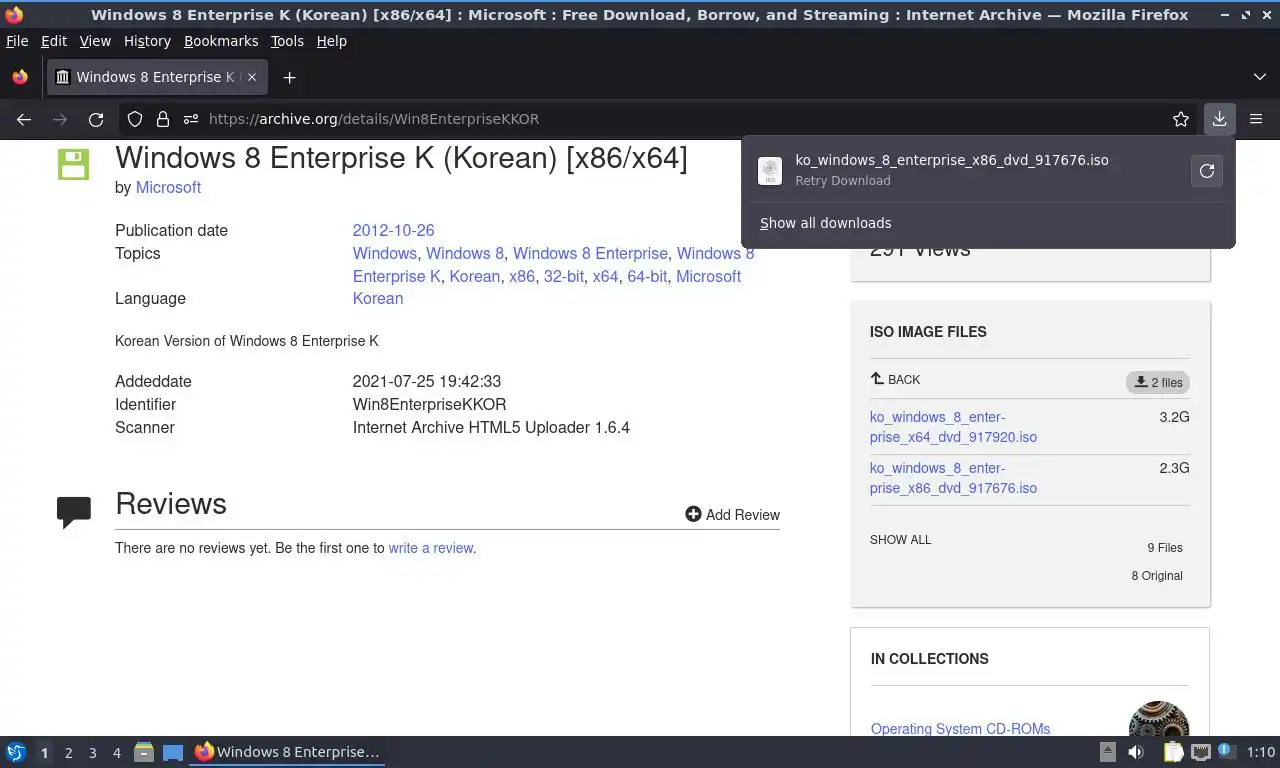The width and height of the screenshot is (1280, 768).
Task: Select the Addeddate value 2021-07-25 19:42:33
Action: 427,381
